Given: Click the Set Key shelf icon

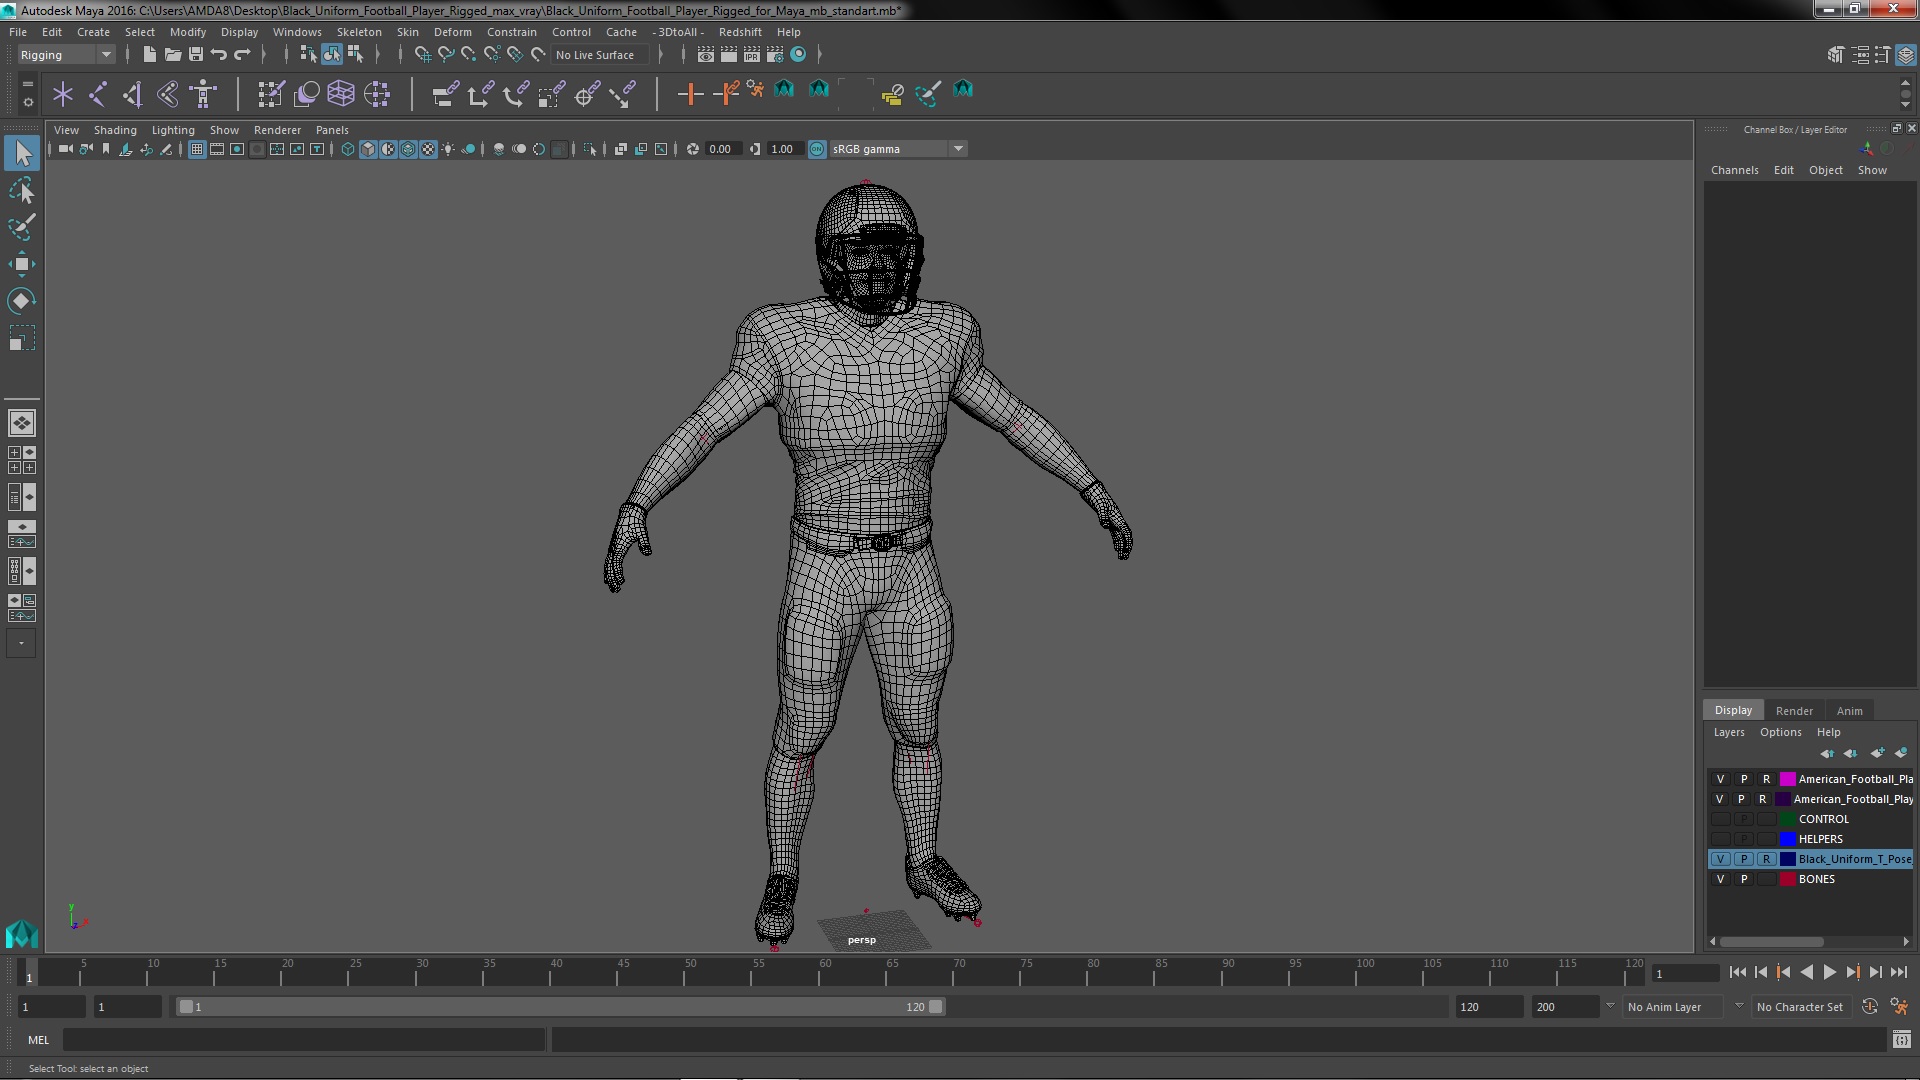Looking at the screenshot, I should click(690, 94).
